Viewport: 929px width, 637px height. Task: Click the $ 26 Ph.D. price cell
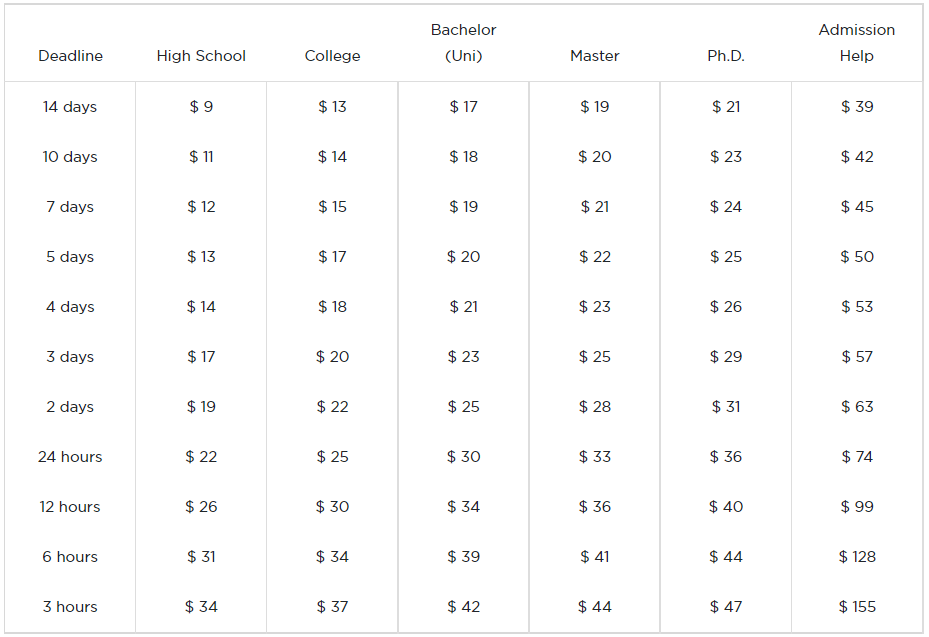pyautogui.click(x=726, y=306)
